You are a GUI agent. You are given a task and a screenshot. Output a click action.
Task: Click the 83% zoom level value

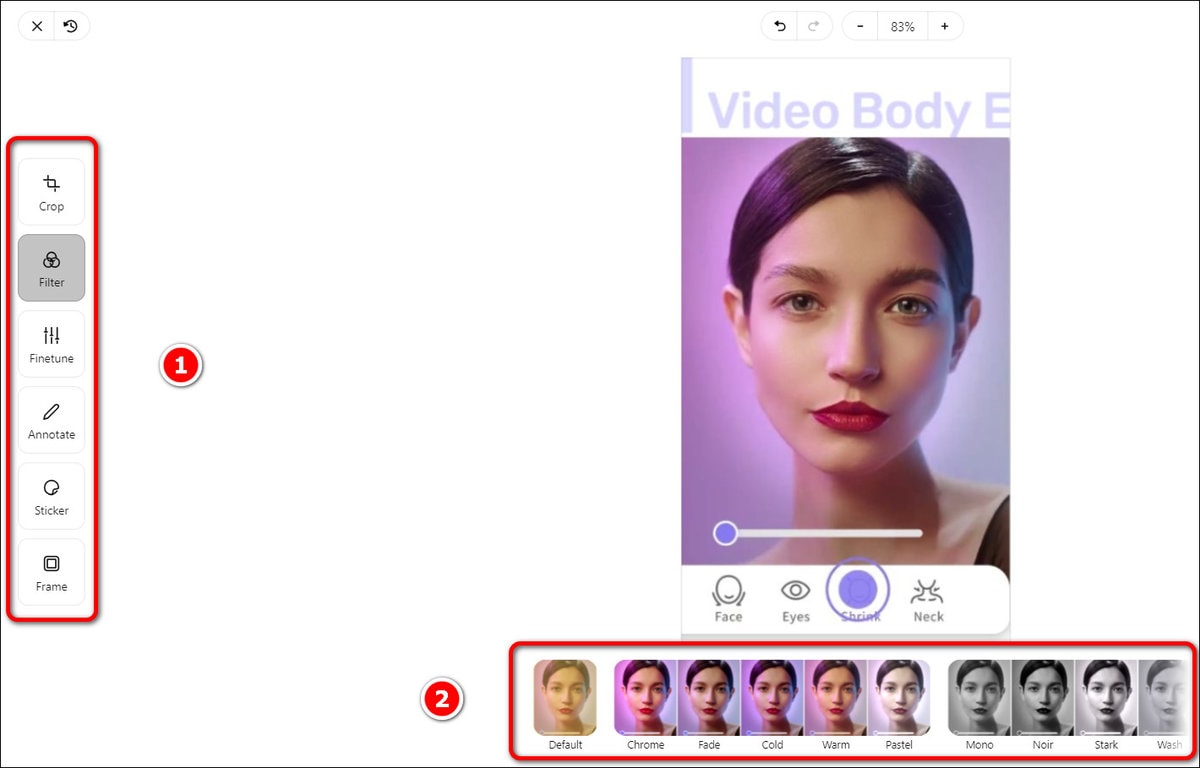[x=903, y=27]
